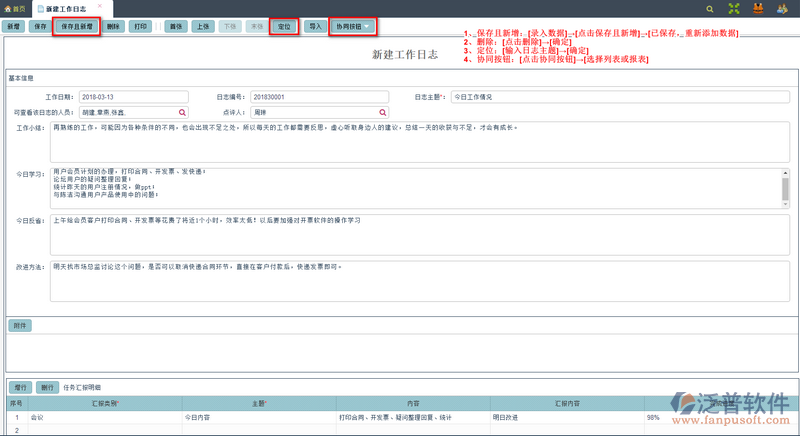Click the 主题 column header
This screenshot has width=800, height=436.
click(259, 403)
